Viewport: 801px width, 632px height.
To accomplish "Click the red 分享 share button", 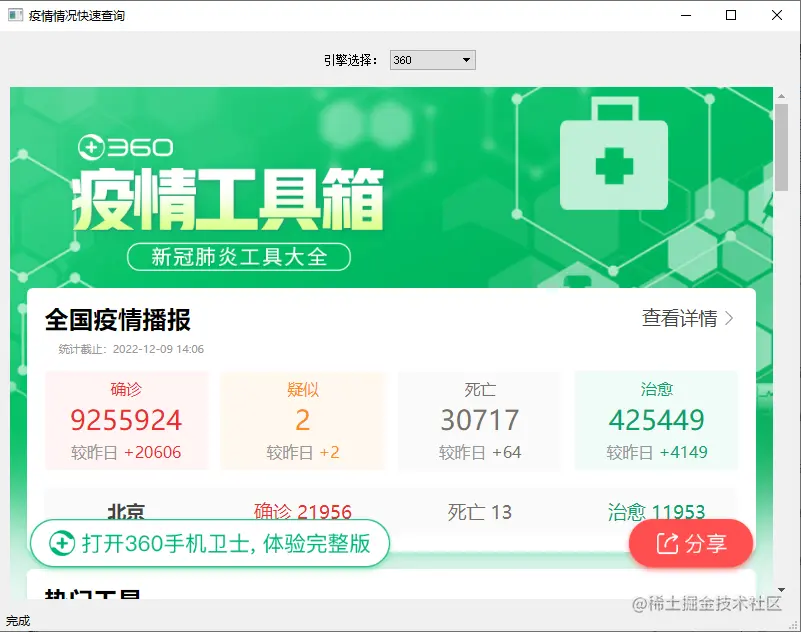I will (x=691, y=543).
